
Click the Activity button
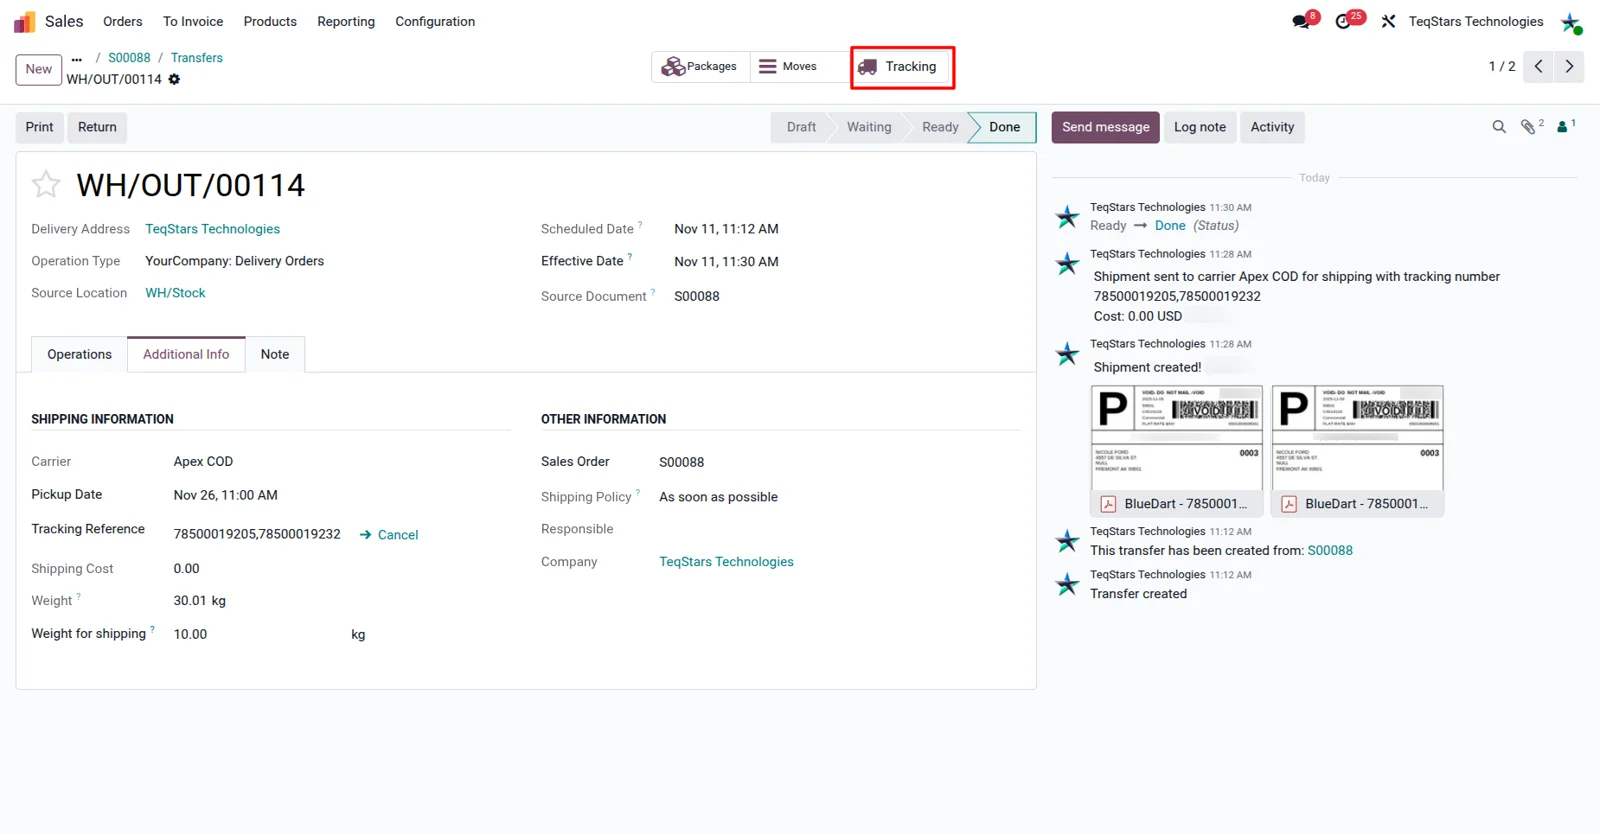point(1272,127)
